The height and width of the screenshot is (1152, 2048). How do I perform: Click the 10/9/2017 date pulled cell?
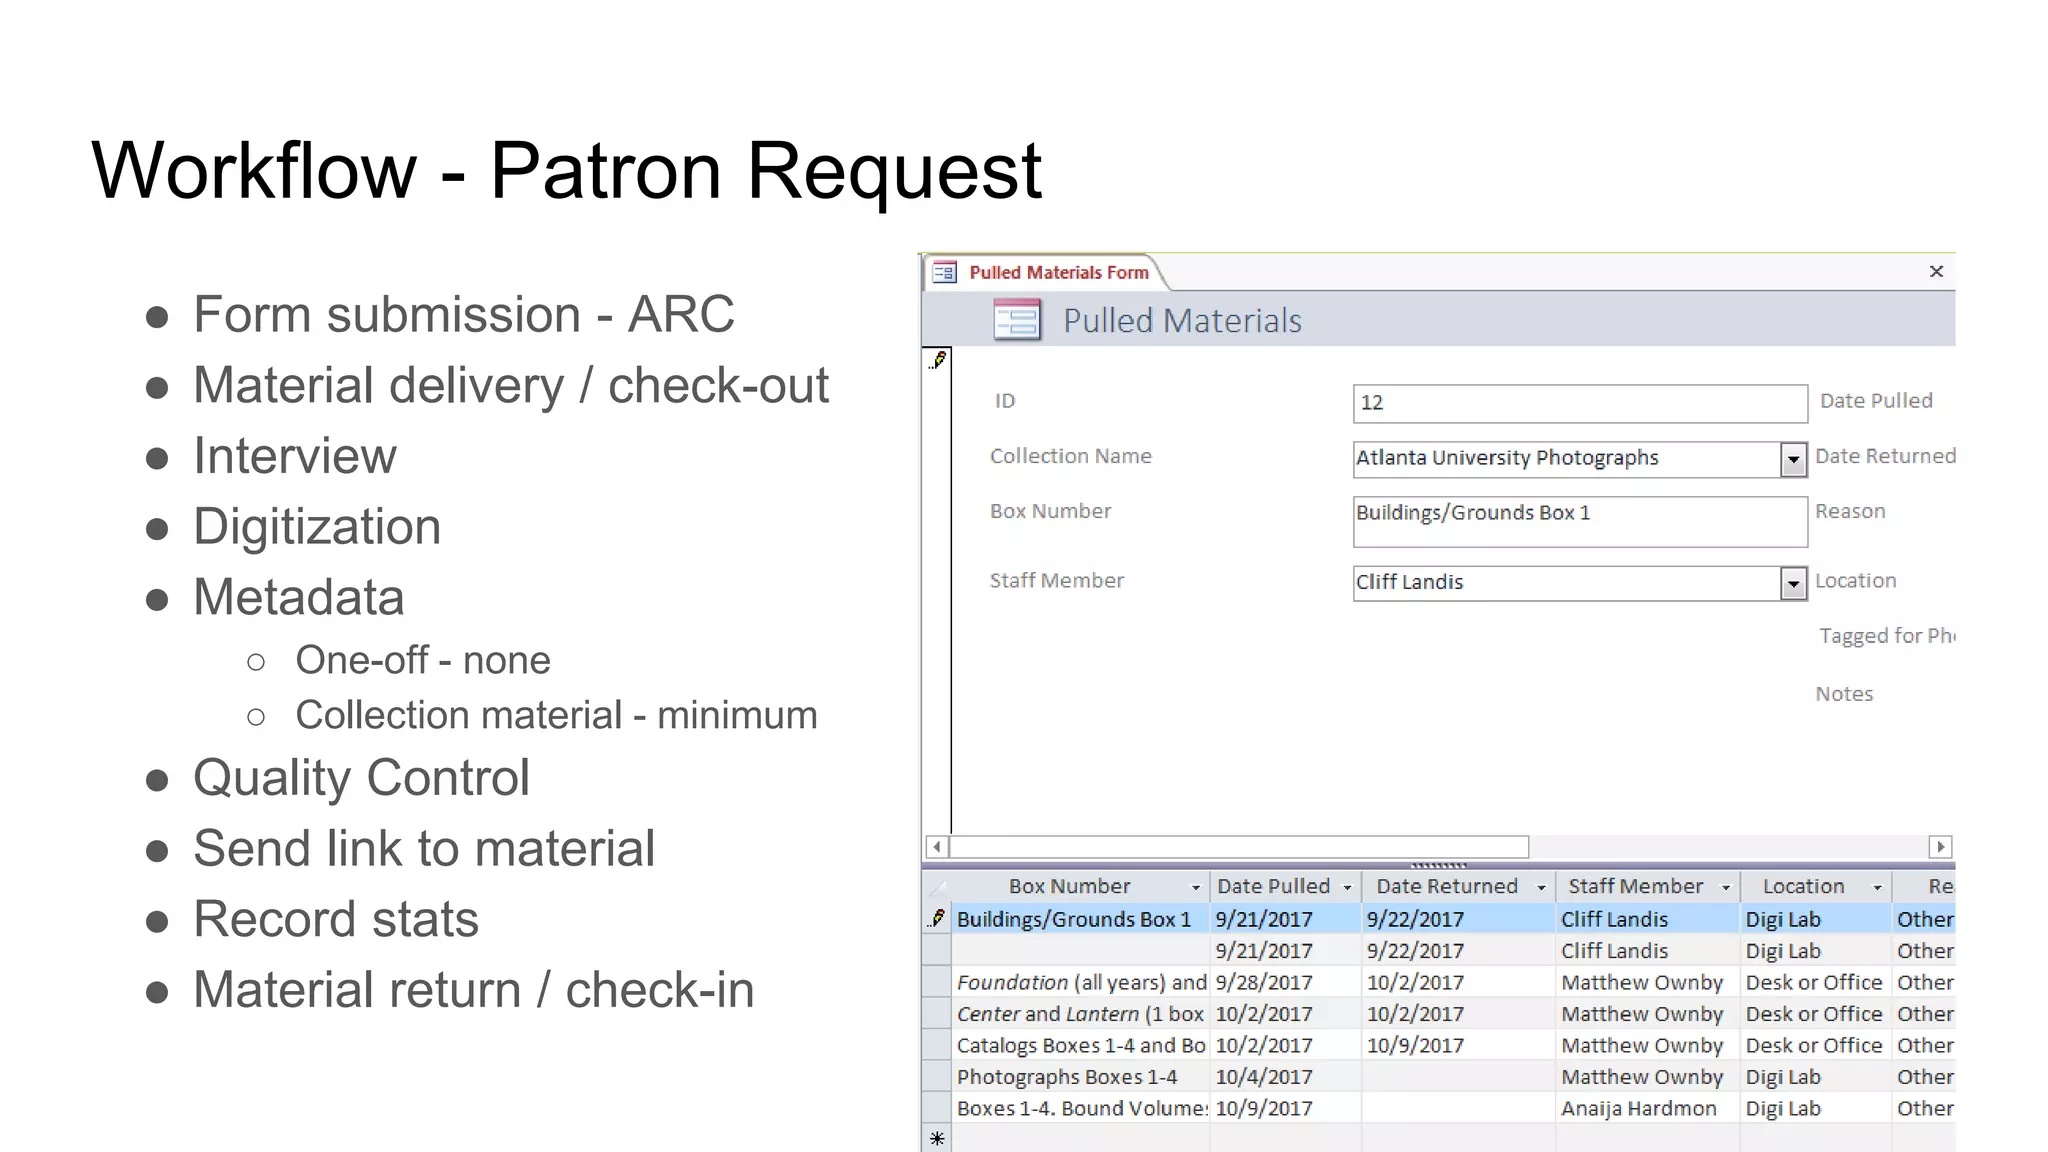pyautogui.click(x=1286, y=1108)
